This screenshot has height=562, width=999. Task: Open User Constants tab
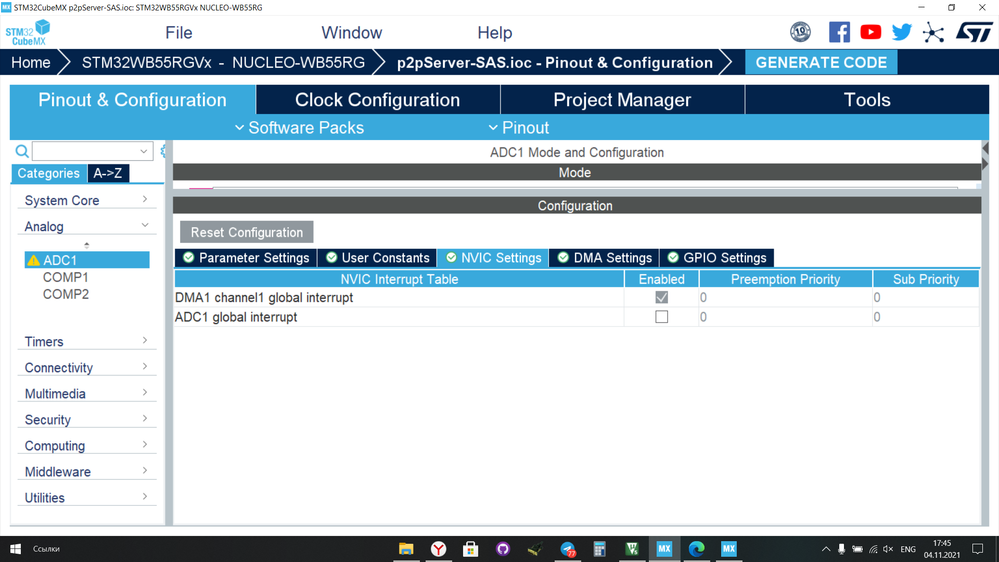tap(377, 258)
